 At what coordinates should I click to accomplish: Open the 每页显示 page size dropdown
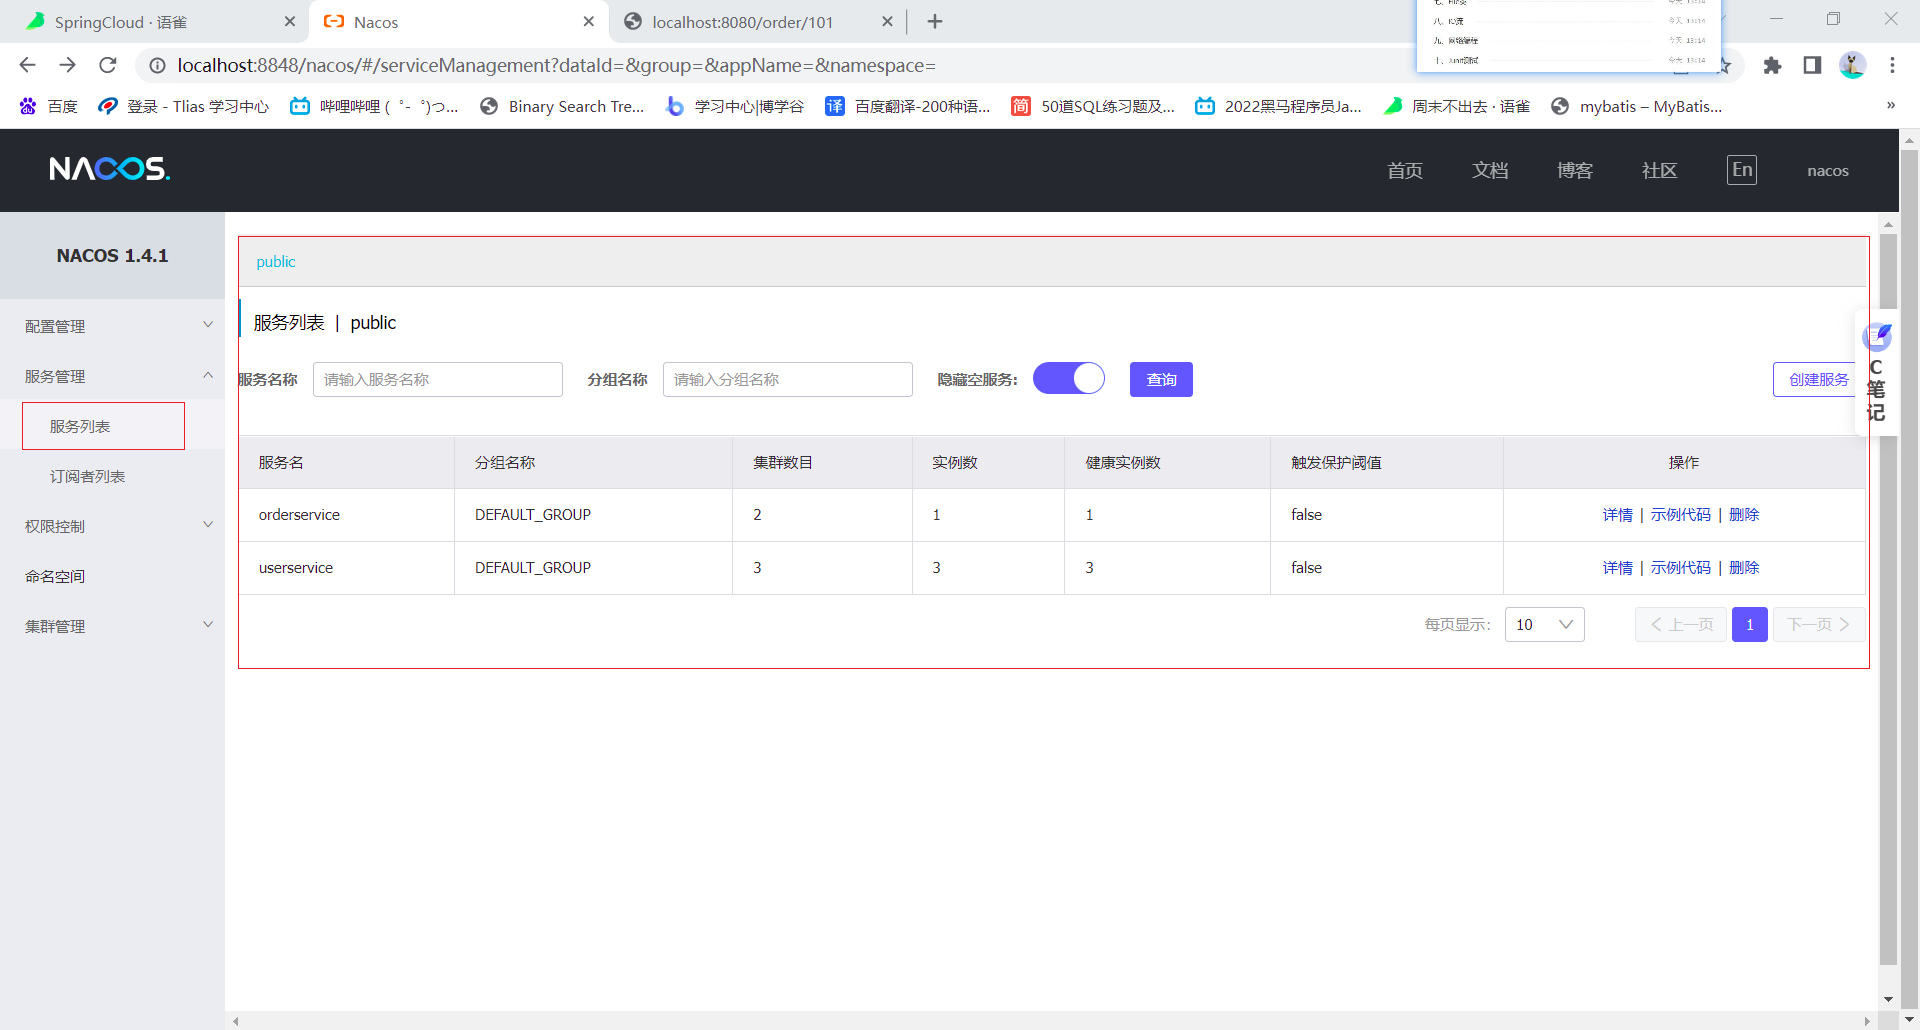(1544, 624)
